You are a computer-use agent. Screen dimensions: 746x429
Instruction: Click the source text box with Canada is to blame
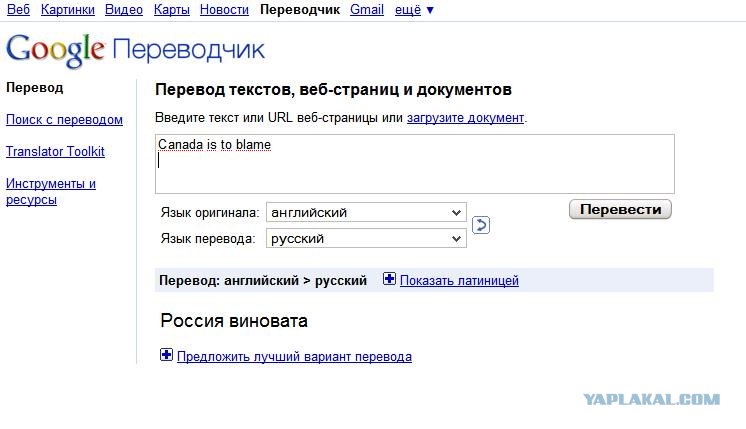point(414,164)
